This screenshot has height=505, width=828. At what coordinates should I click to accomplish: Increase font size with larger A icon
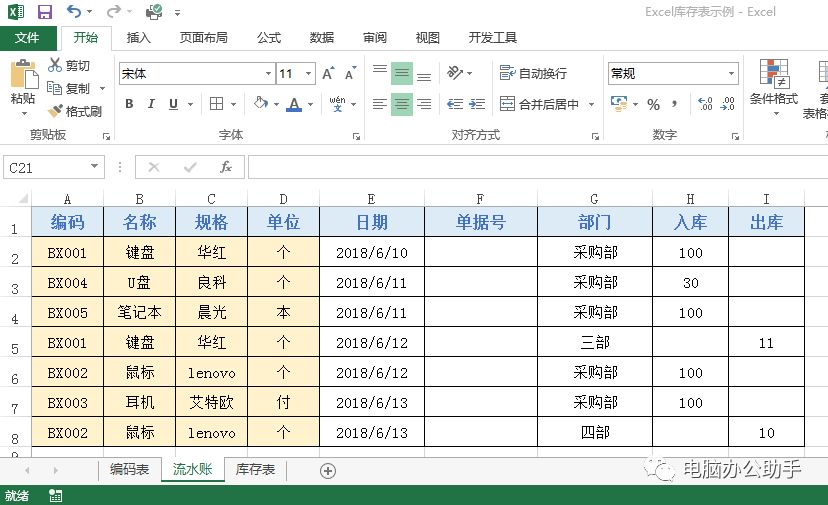(328, 73)
